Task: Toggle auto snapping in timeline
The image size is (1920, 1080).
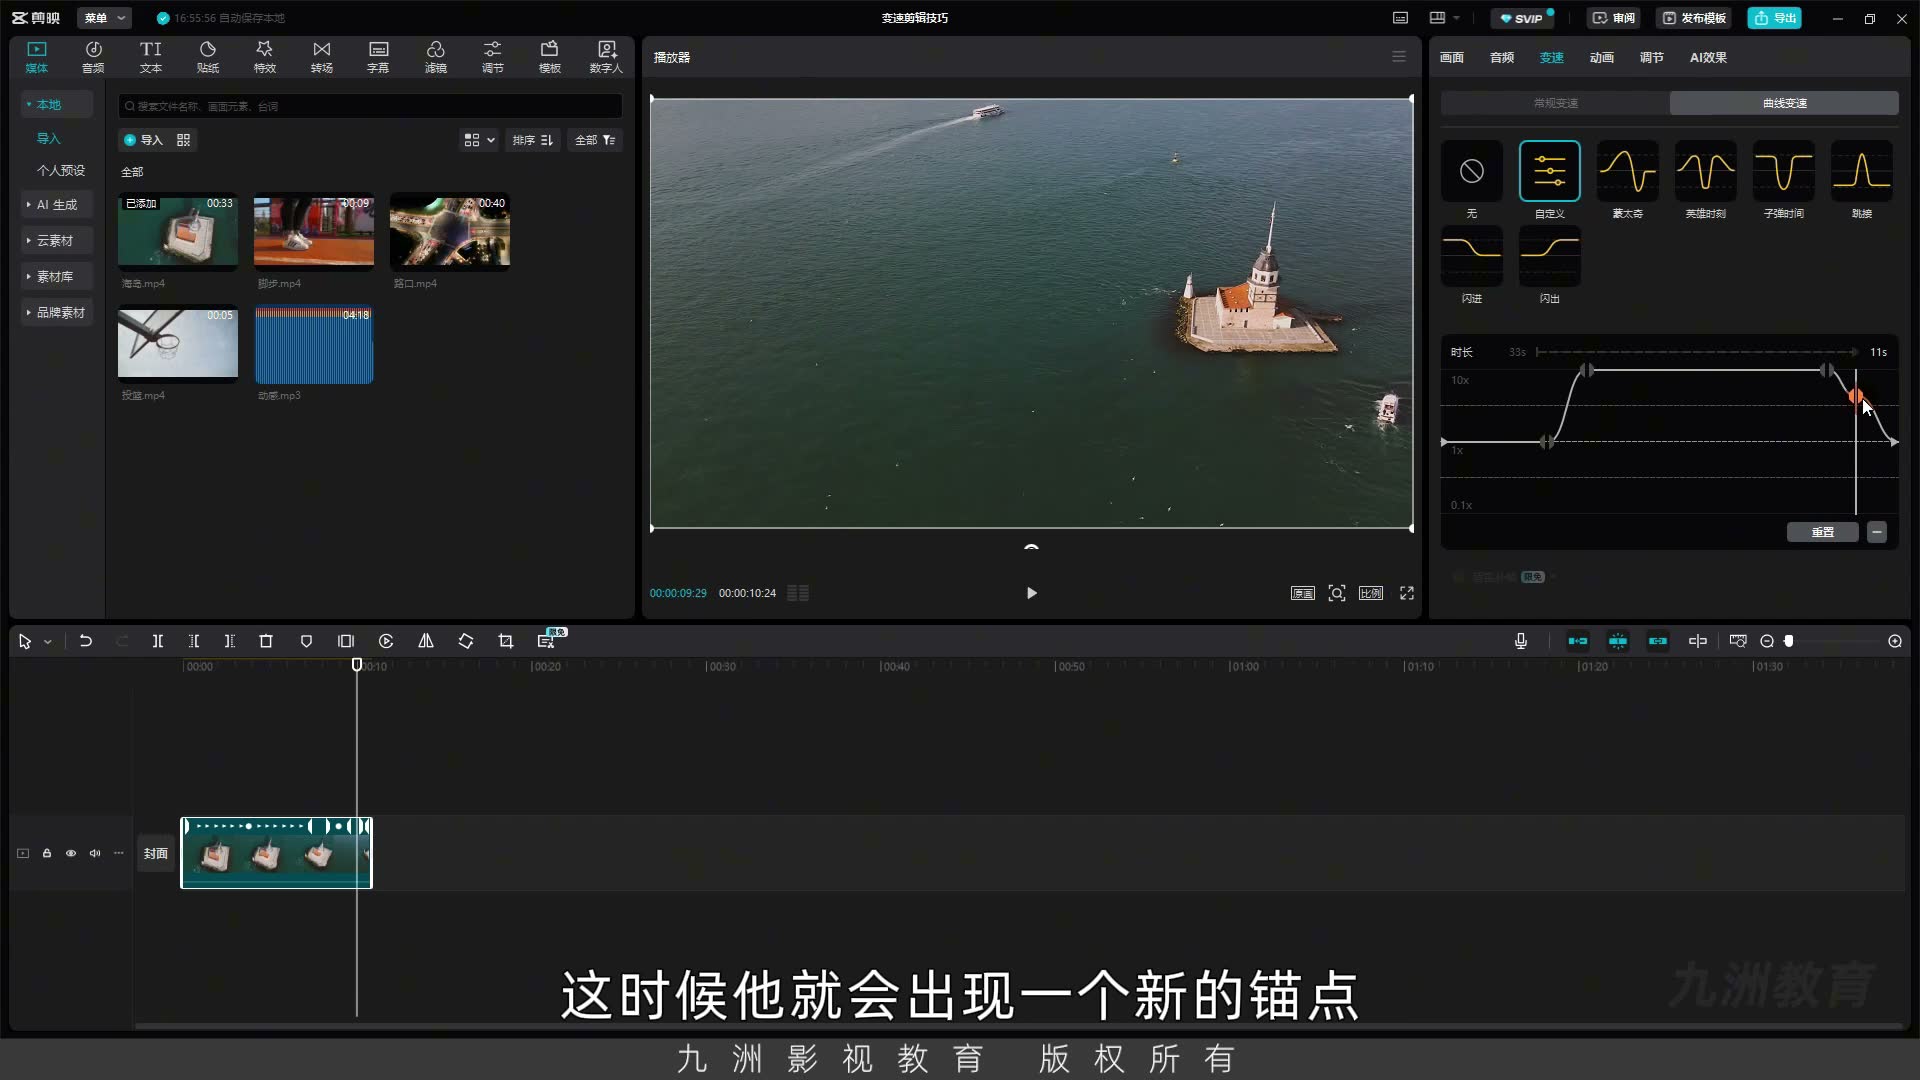Action: 1618,641
